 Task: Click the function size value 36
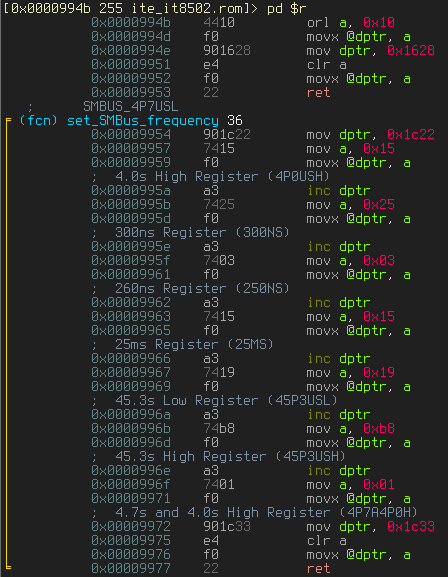click(235, 121)
